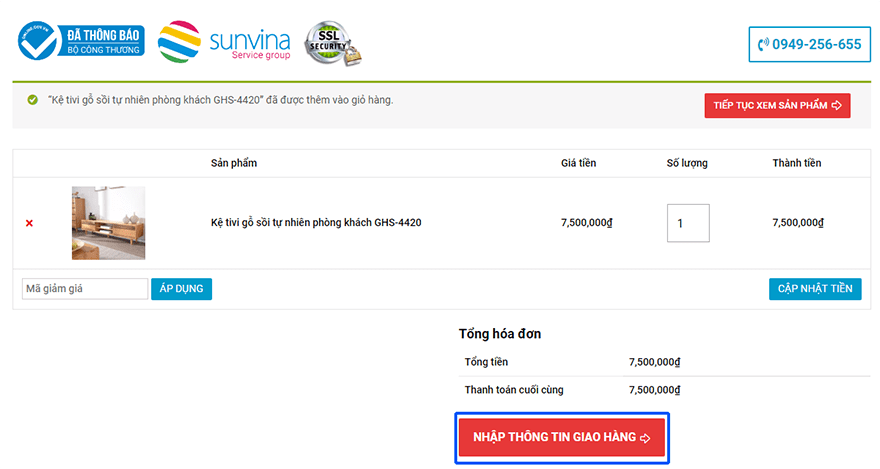Call hotline button 0949-256-655
The height and width of the screenshot is (469, 880).
point(809,44)
